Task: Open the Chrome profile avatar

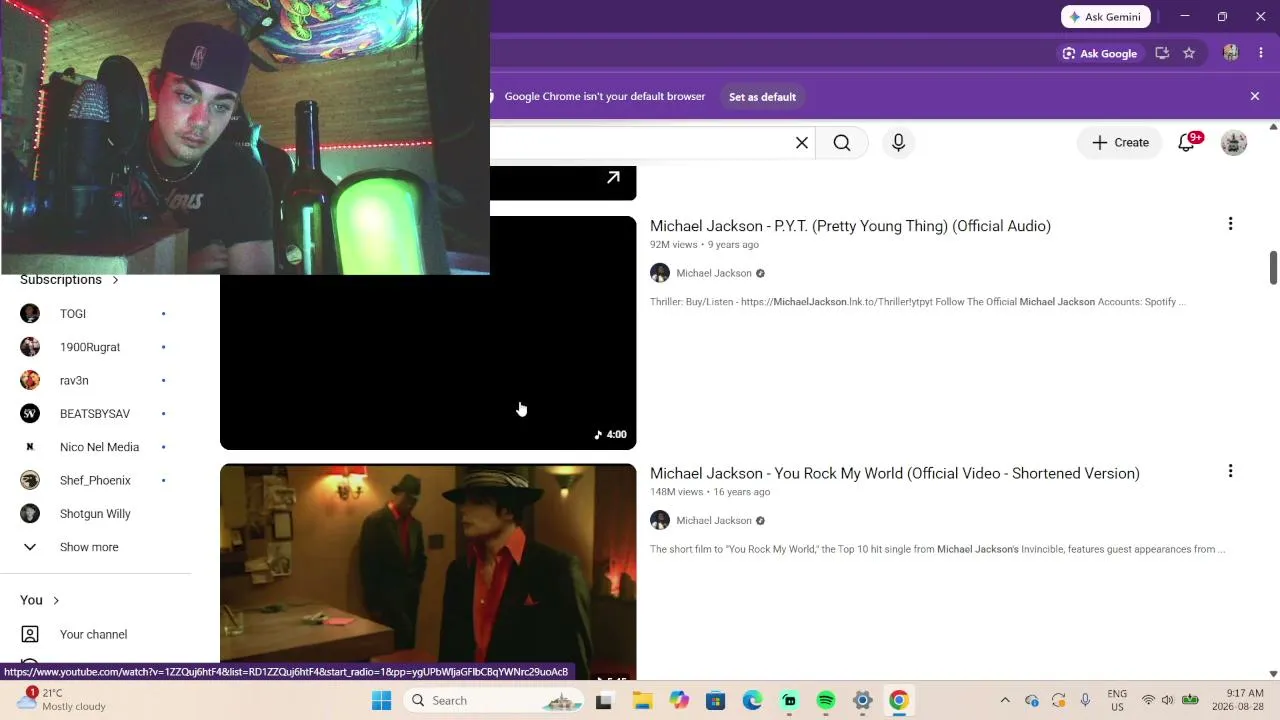Action: (1231, 53)
